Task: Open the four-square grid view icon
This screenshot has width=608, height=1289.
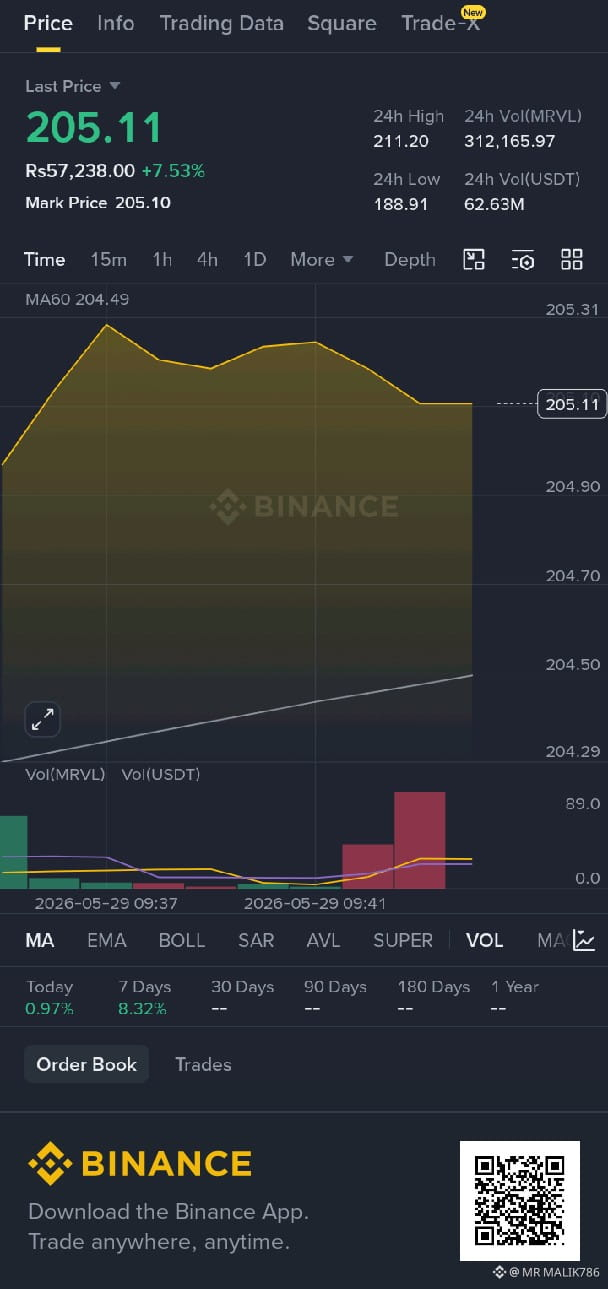Action: [572, 260]
